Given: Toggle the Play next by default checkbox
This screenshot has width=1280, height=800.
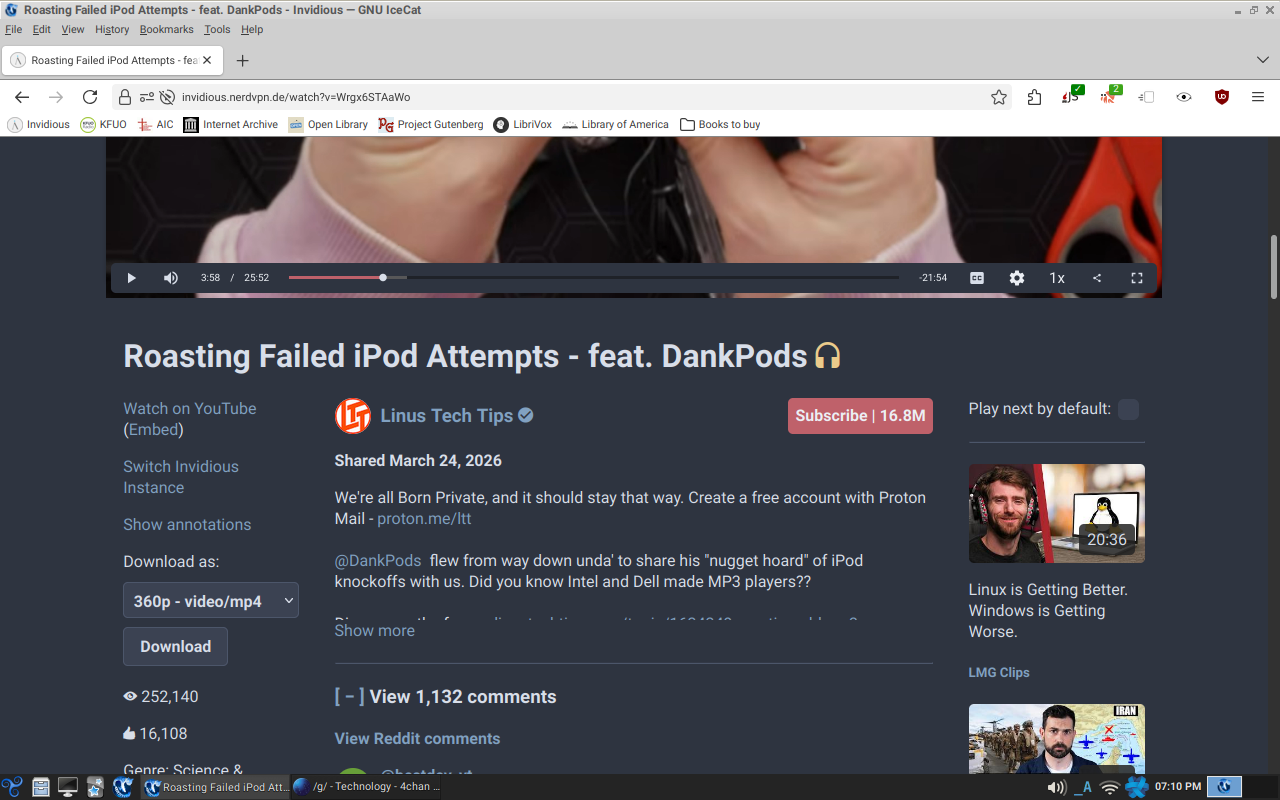Looking at the screenshot, I should pyautogui.click(x=1128, y=409).
